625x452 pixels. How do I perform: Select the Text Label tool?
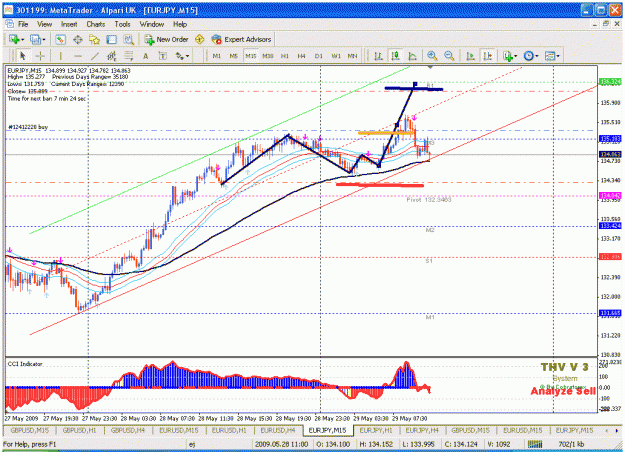(163, 56)
